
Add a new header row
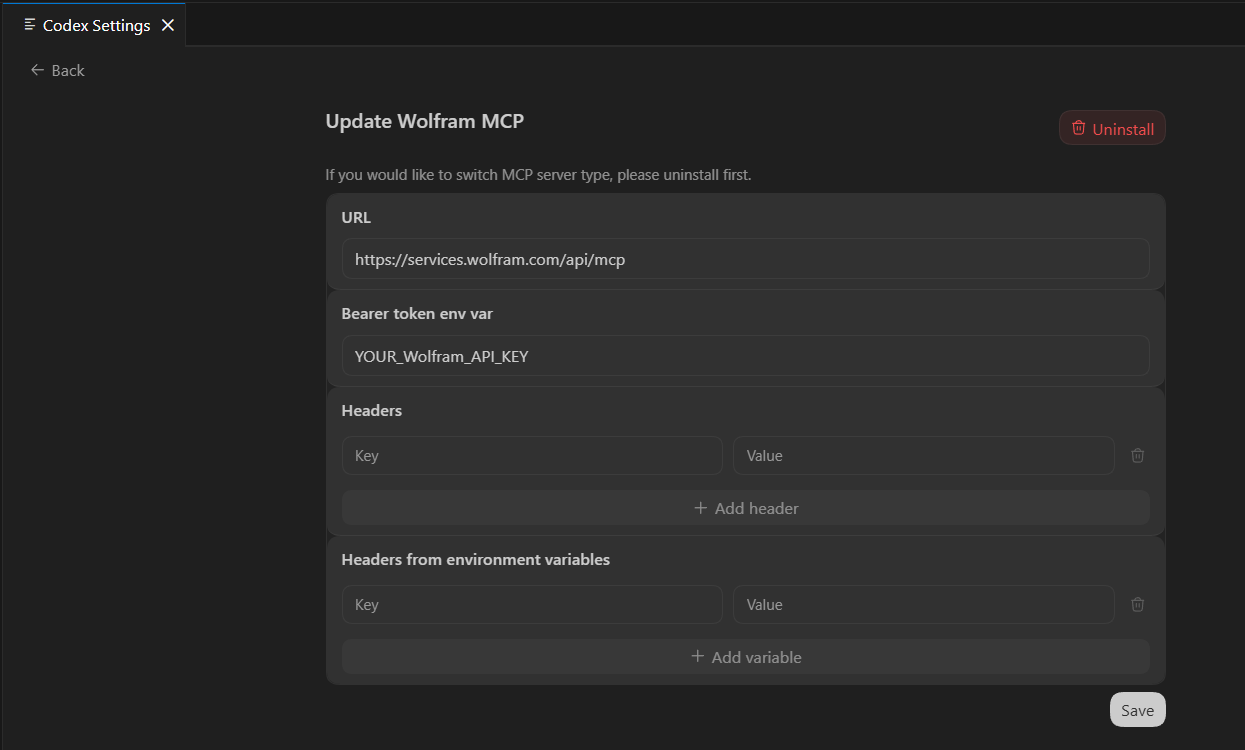pos(746,507)
